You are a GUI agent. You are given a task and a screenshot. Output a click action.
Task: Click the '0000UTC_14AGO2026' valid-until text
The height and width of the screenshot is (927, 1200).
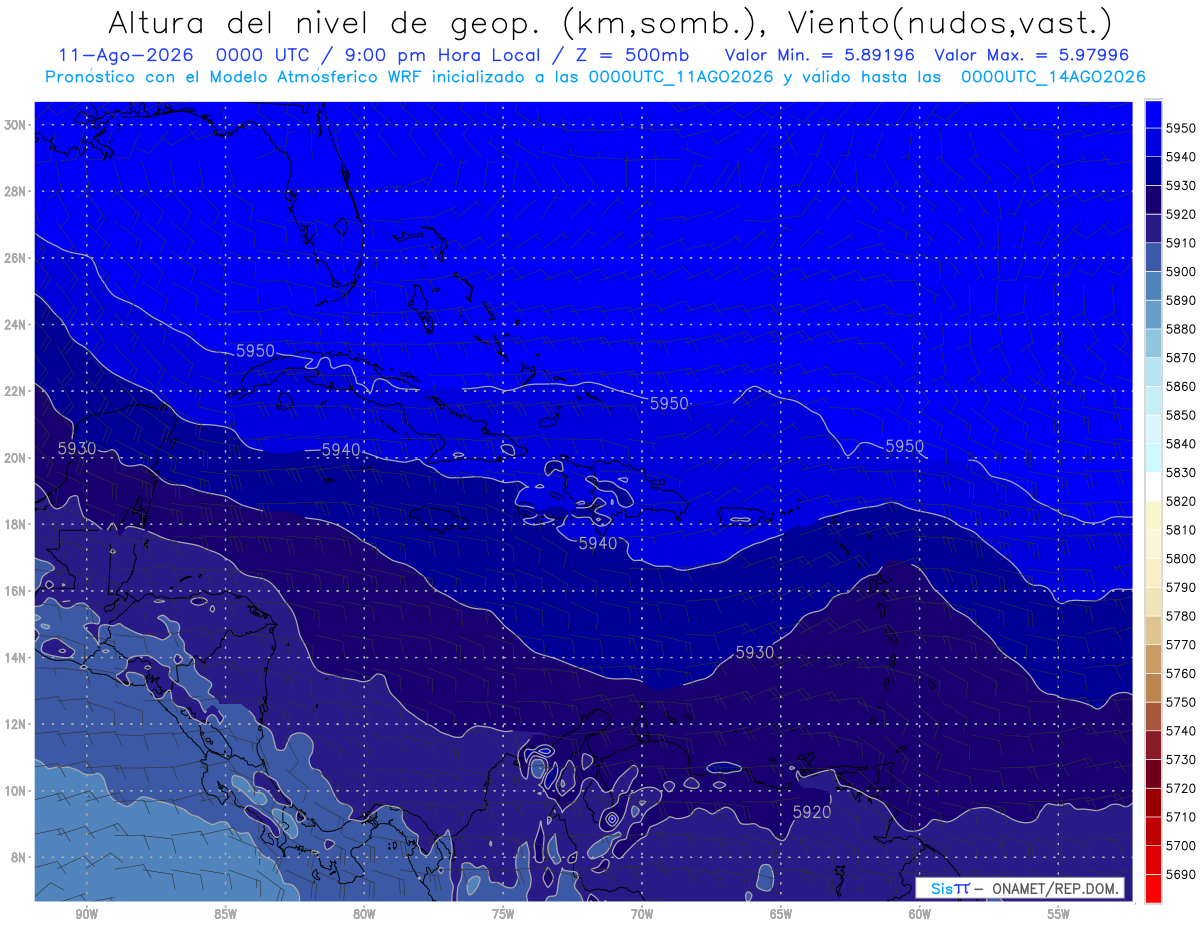[1054, 77]
